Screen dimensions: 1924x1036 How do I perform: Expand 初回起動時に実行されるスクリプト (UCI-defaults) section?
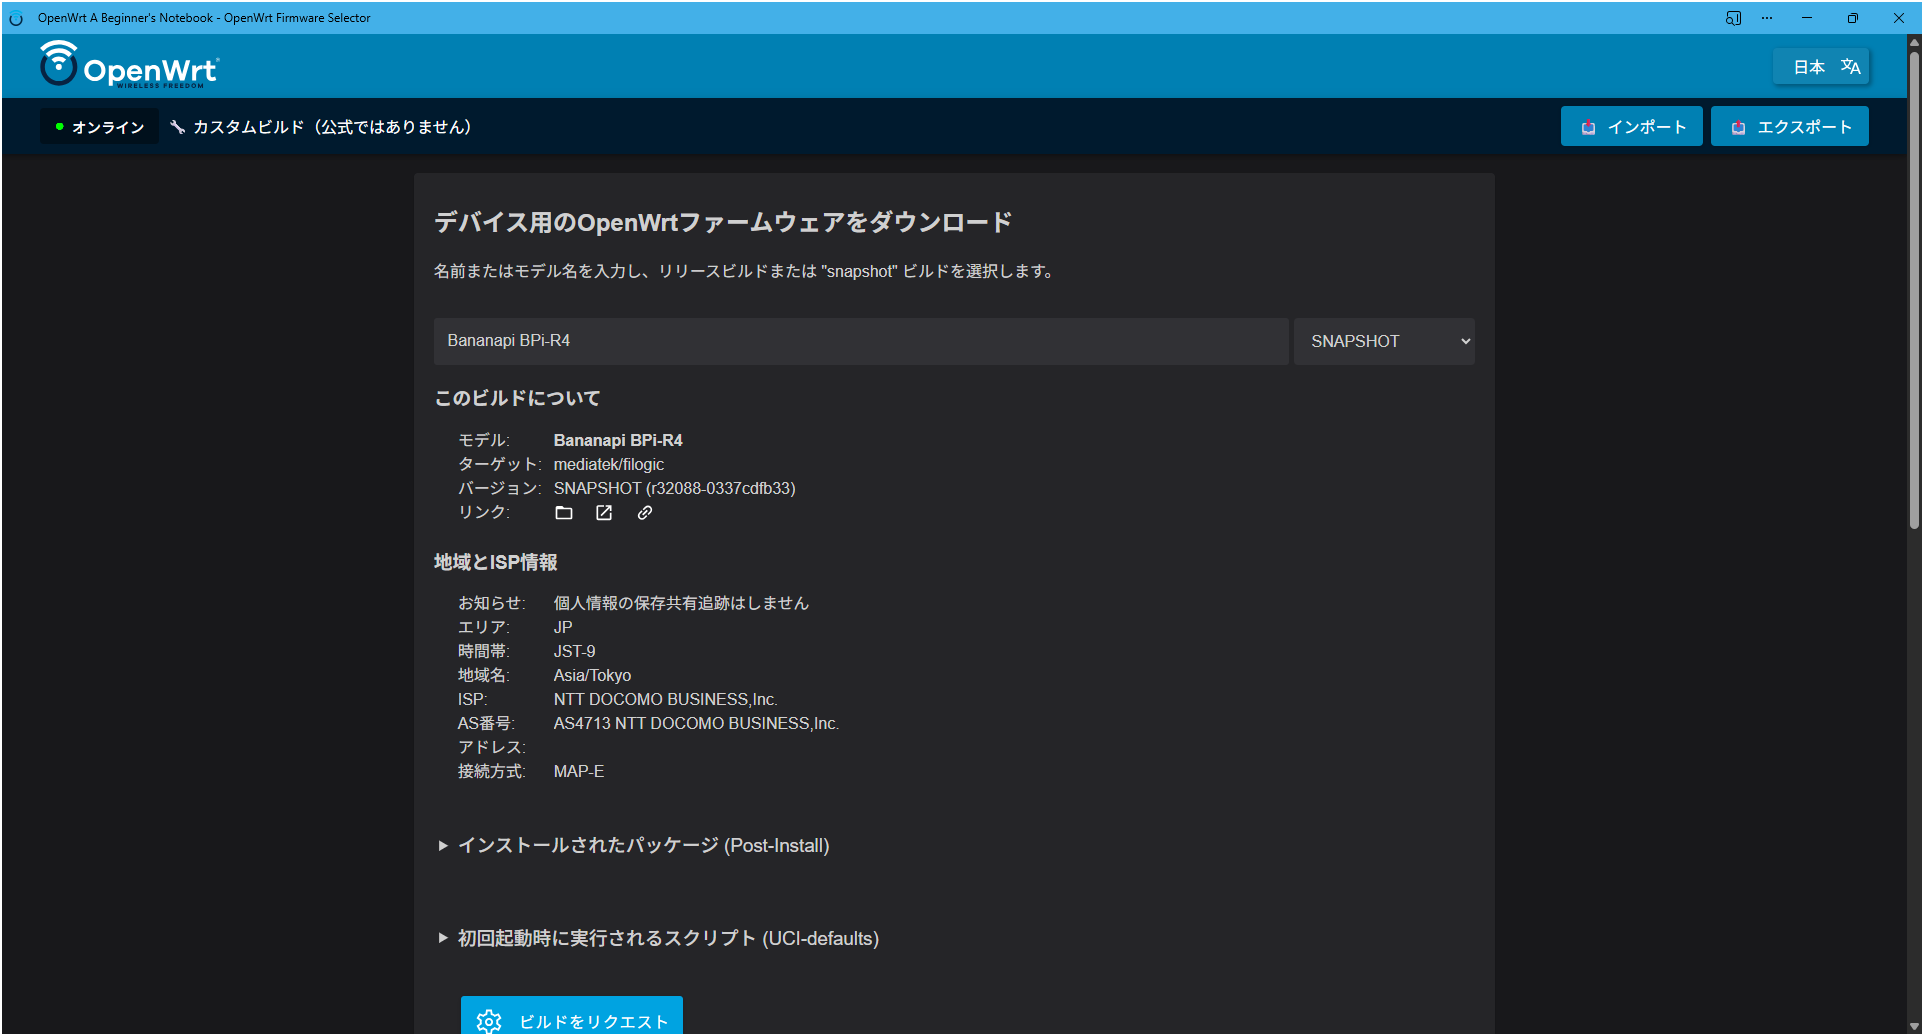click(658, 938)
